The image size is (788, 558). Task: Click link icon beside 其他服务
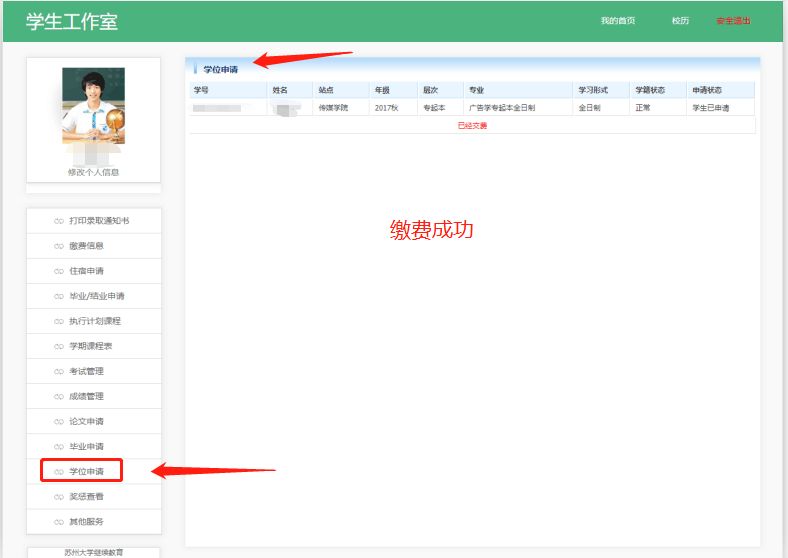[x=59, y=521]
